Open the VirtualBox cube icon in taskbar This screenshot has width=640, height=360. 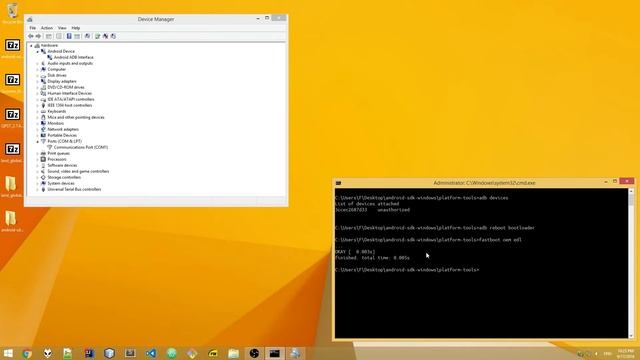tap(109, 353)
